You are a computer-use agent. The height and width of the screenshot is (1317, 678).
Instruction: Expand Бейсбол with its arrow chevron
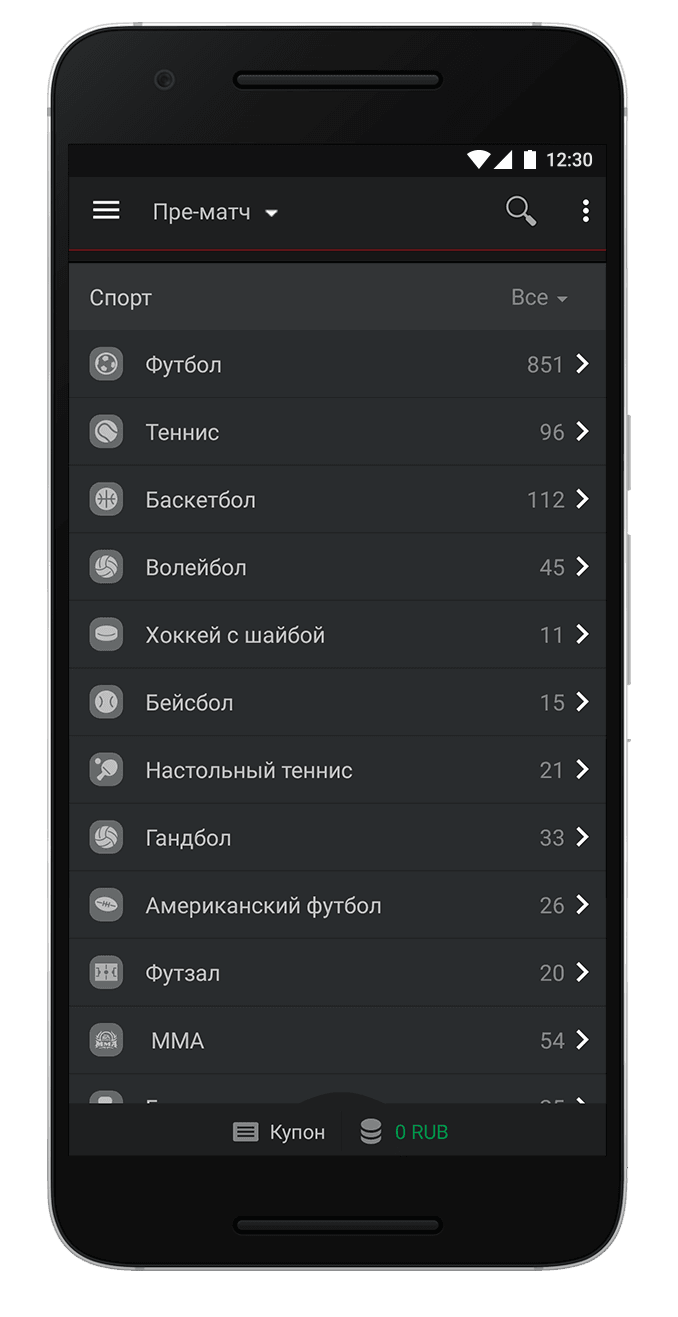pos(582,702)
